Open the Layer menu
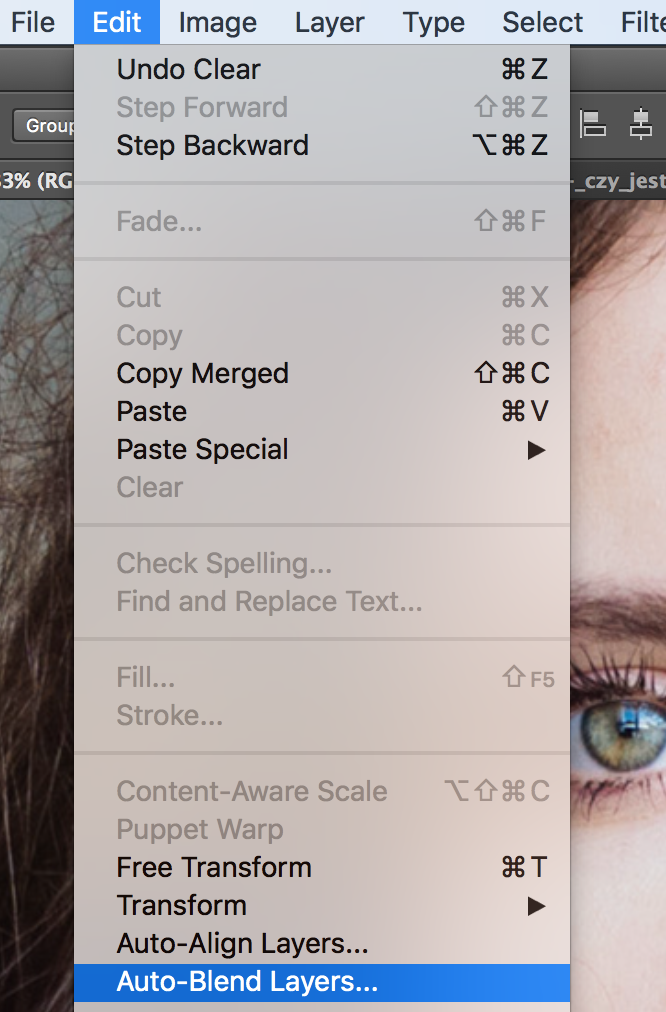 [329, 22]
